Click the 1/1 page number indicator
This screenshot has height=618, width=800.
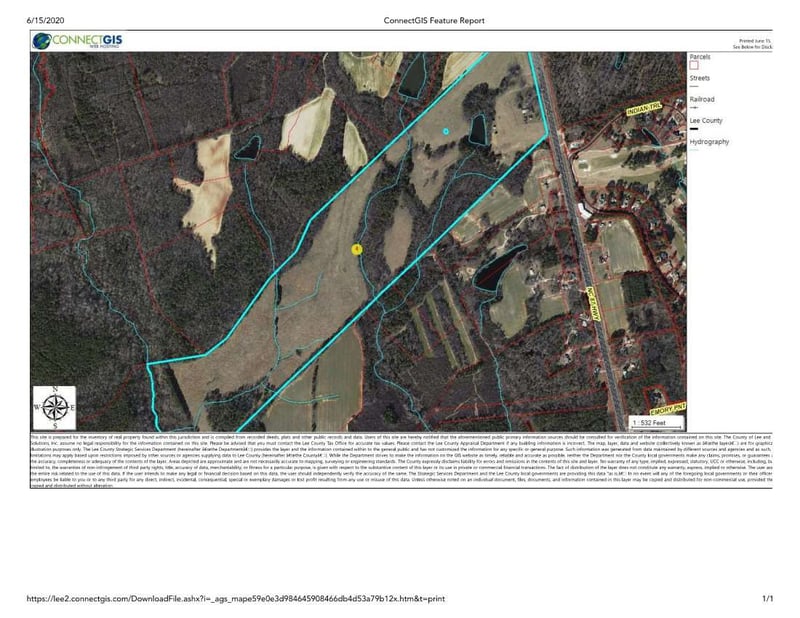pyautogui.click(x=767, y=598)
